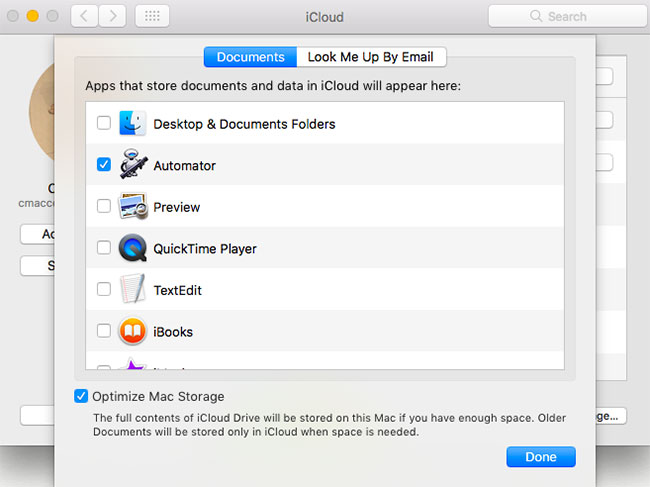Click the TextEdit app icon
This screenshot has width=650, height=487.
pos(133,290)
